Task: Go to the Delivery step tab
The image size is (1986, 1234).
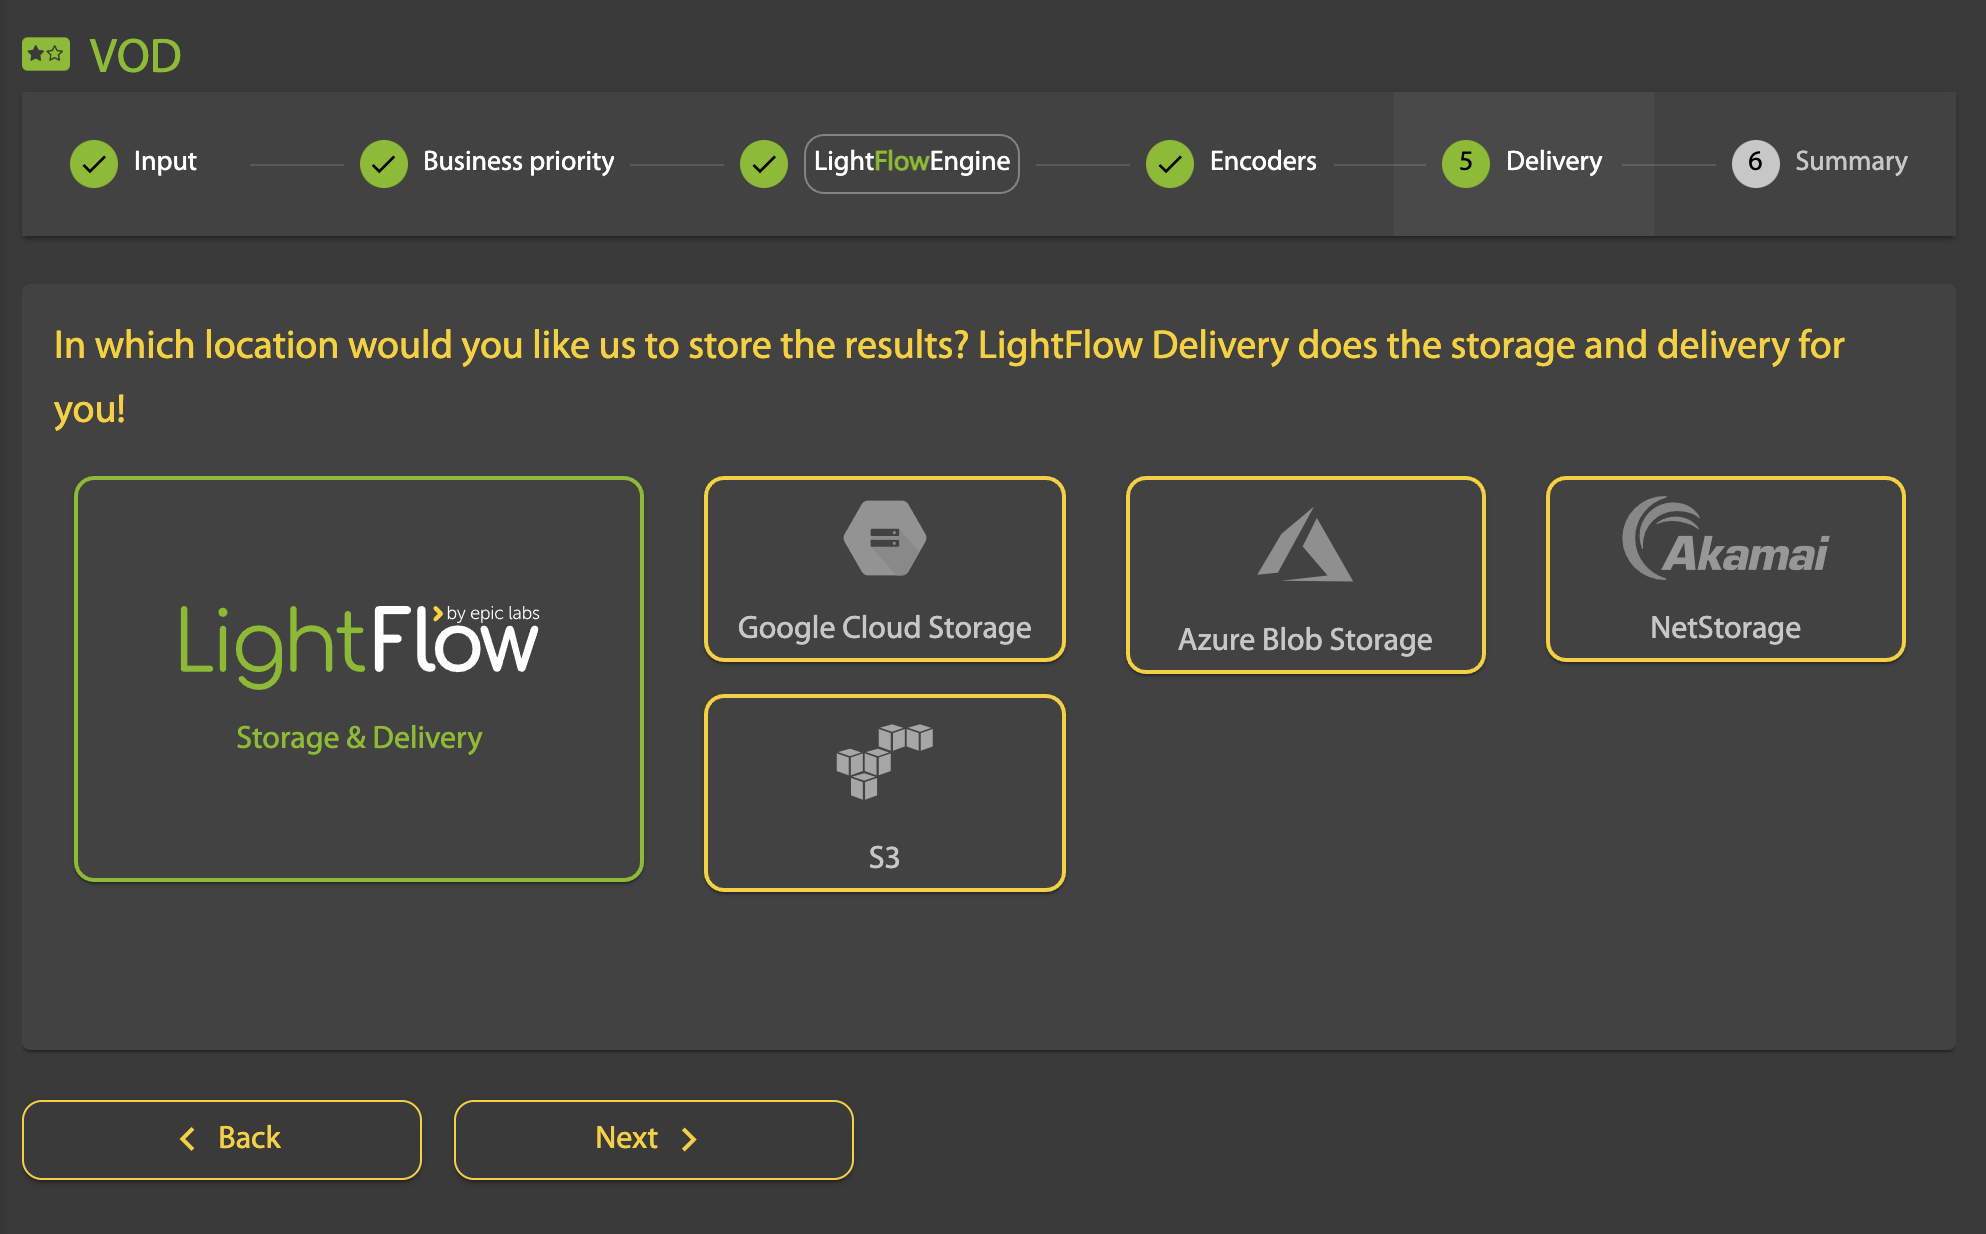Action: (1553, 162)
